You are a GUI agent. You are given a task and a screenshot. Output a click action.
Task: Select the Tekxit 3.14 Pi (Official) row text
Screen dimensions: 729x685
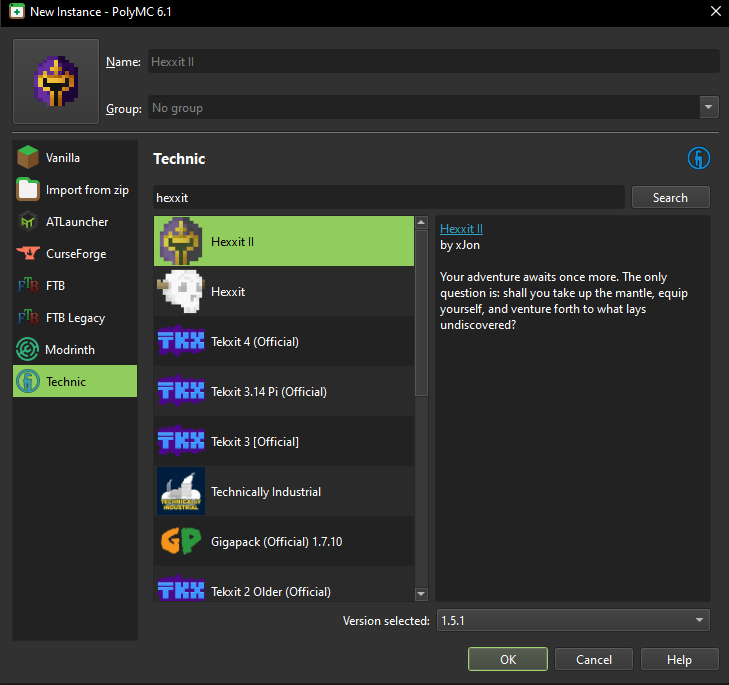(269, 392)
